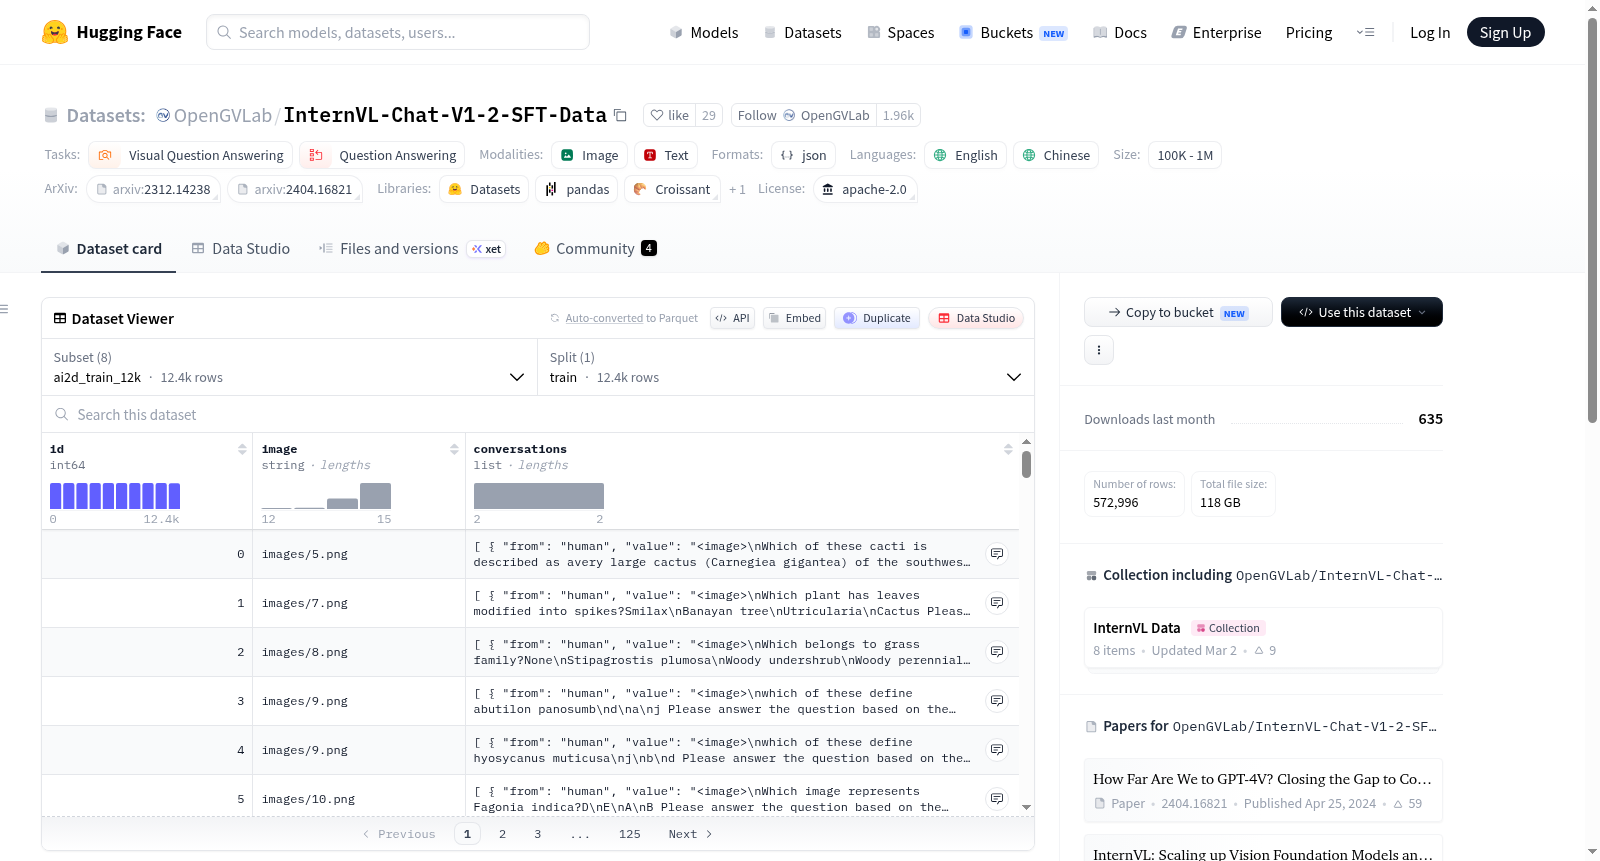This screenshot has width=1600, height=861.
Task: Click the Duplicate button
Action: [877, 318]
